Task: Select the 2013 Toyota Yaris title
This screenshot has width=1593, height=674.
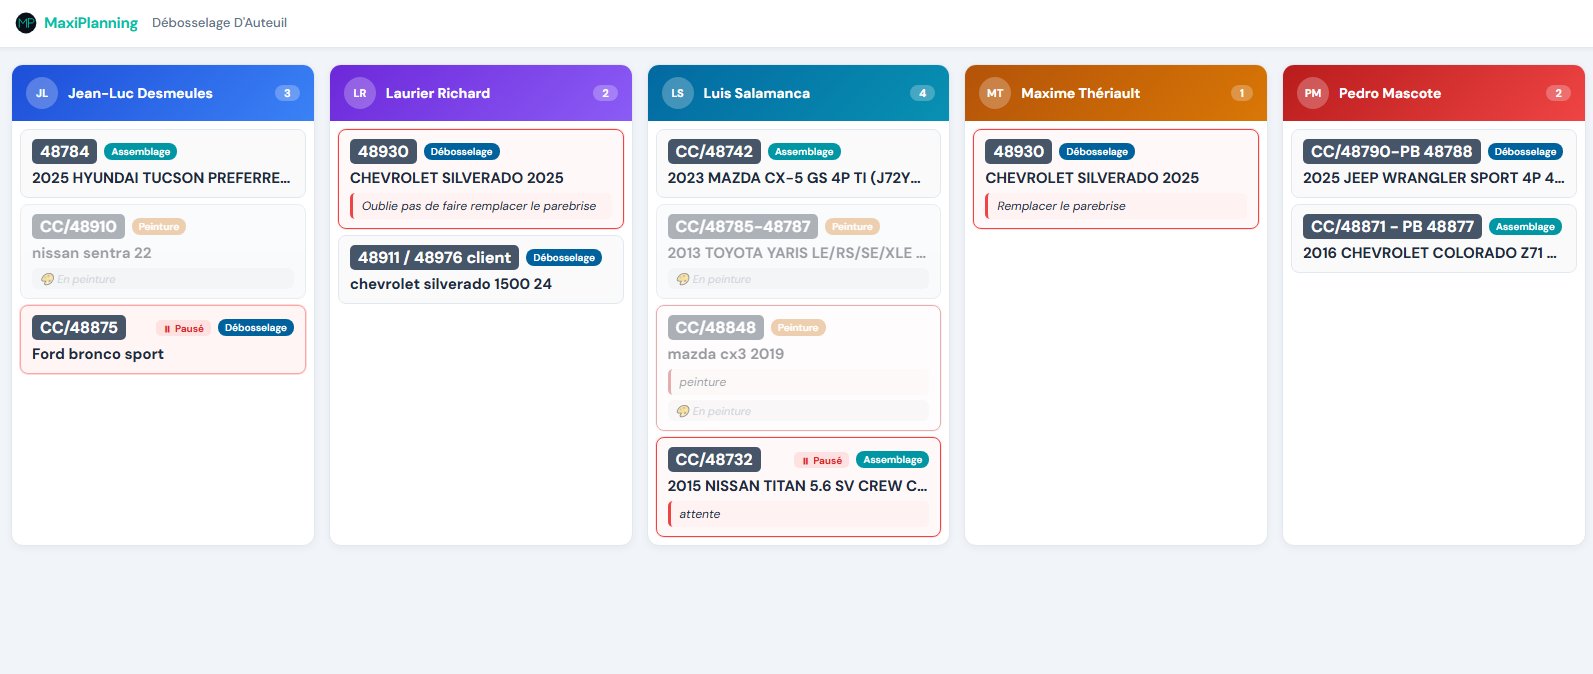Action: point(797,253)
